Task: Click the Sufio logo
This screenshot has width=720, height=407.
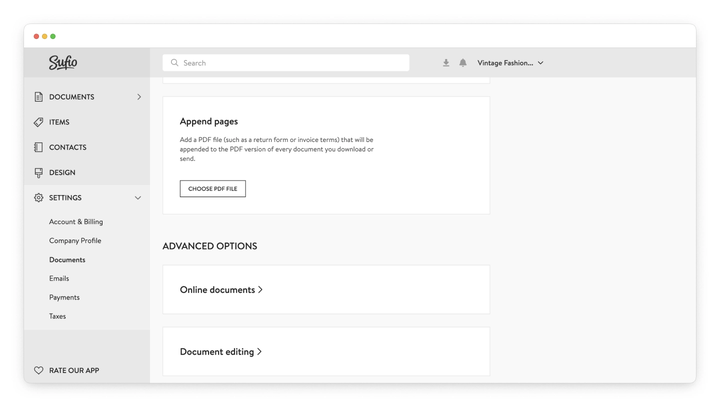Action: click(x=63, y=62)
